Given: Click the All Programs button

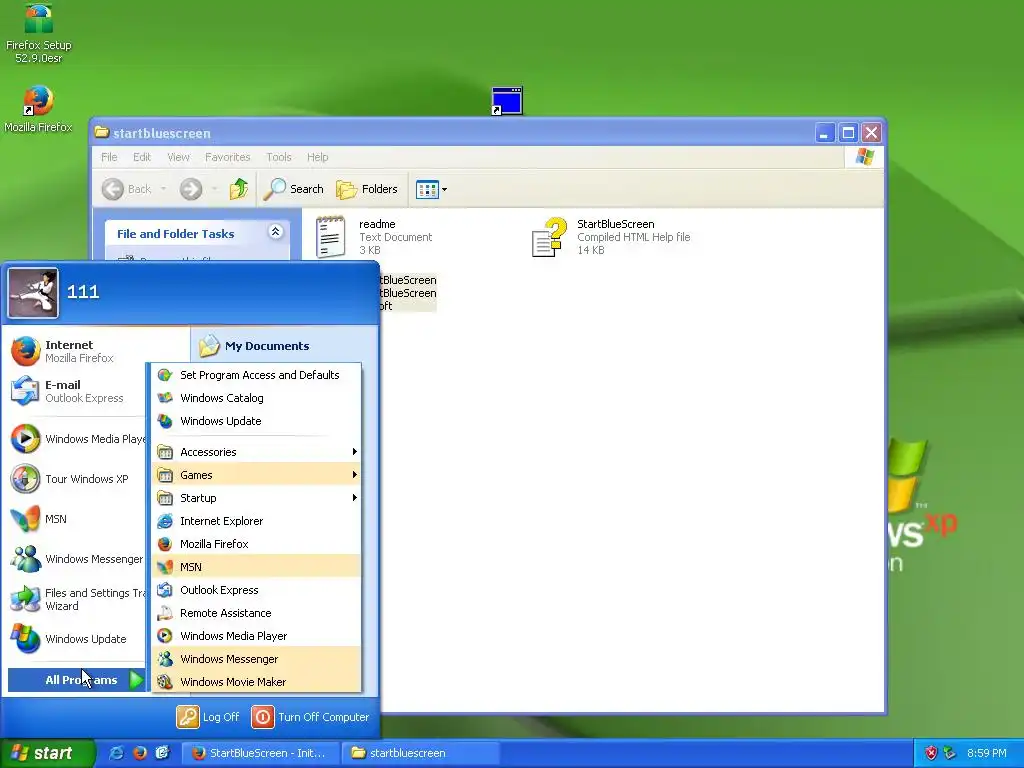Looking at the screenshot, I should coord(77,680).
